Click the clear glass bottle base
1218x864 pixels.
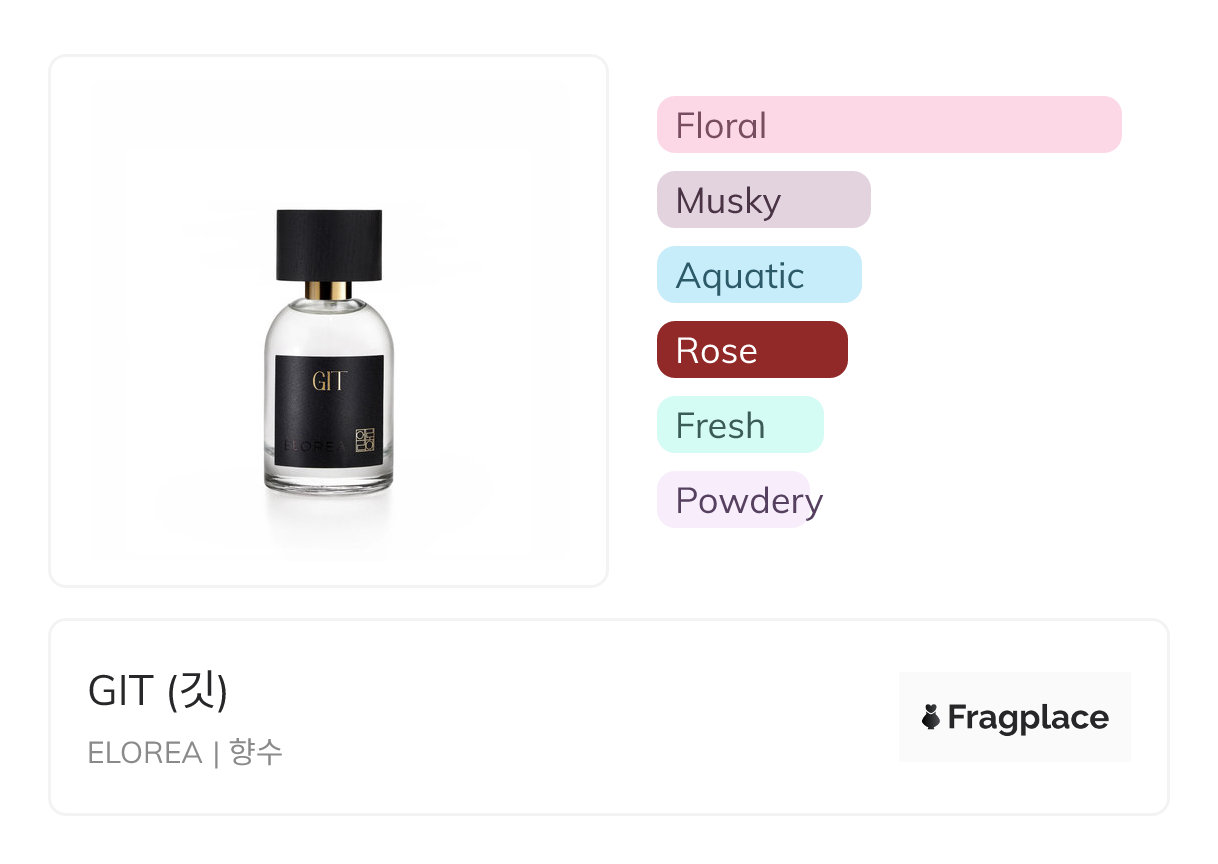[329, 476]
